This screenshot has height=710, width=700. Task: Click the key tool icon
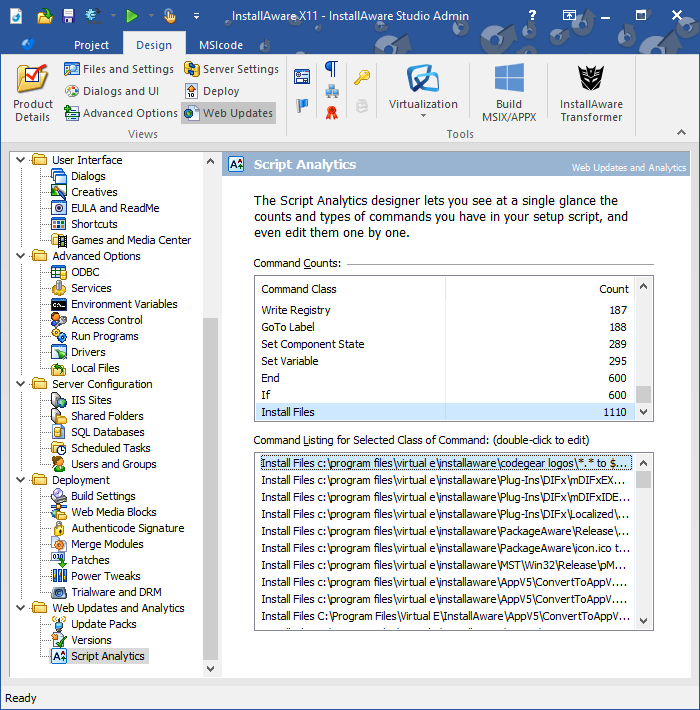point(362,77)
